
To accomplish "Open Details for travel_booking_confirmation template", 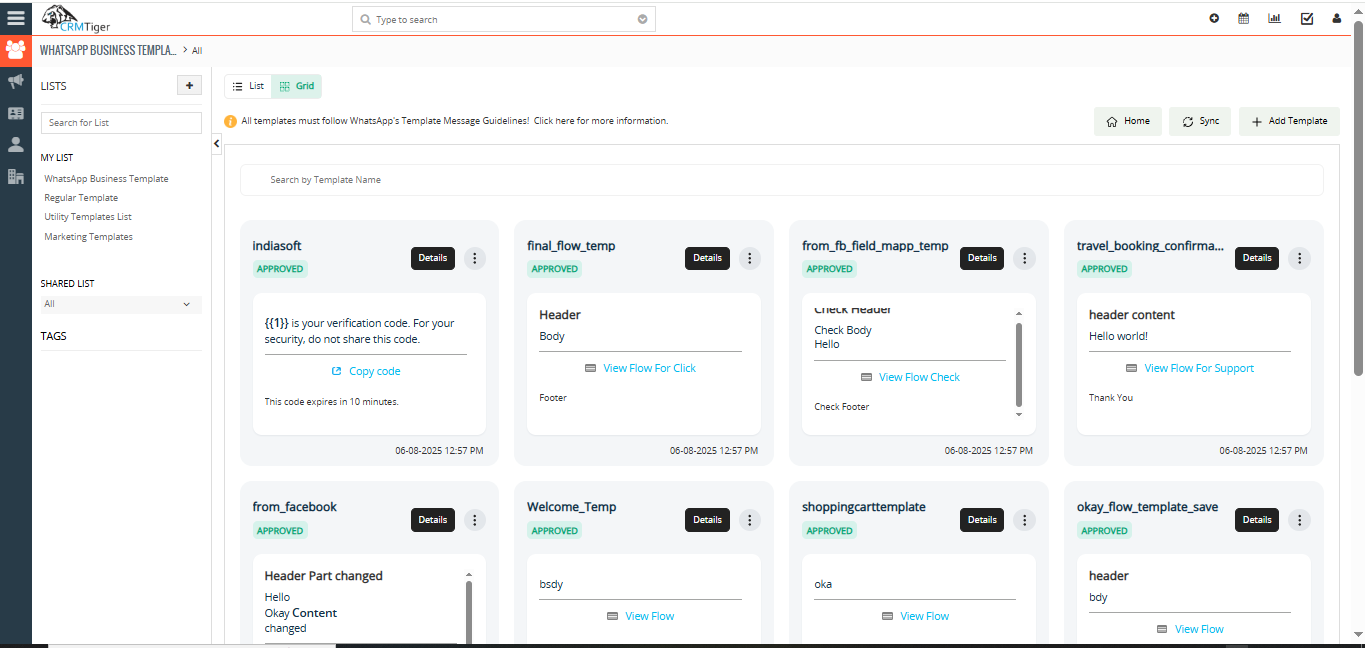I will click(x=1257, y=258).
